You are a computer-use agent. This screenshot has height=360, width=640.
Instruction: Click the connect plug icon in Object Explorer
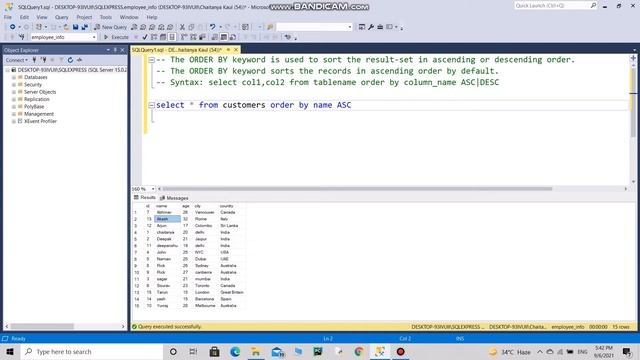coord(34,60)
